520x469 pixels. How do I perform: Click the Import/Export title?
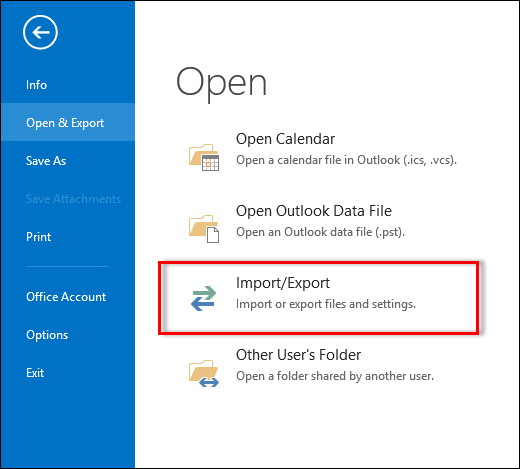click(x=283, y=283)
